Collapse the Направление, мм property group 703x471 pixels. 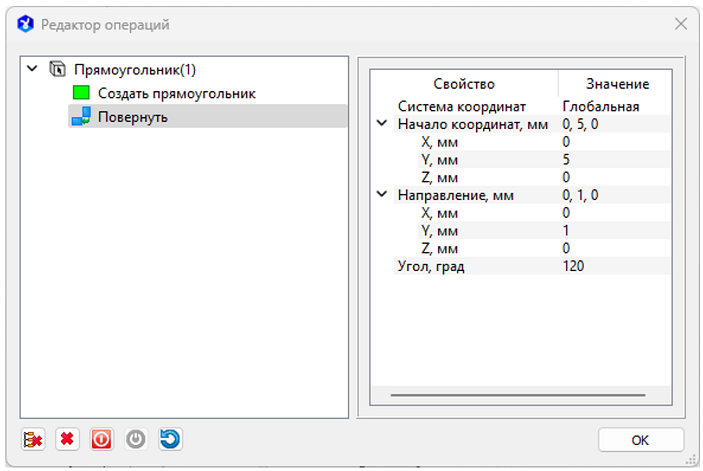click(x=381, y=195)
